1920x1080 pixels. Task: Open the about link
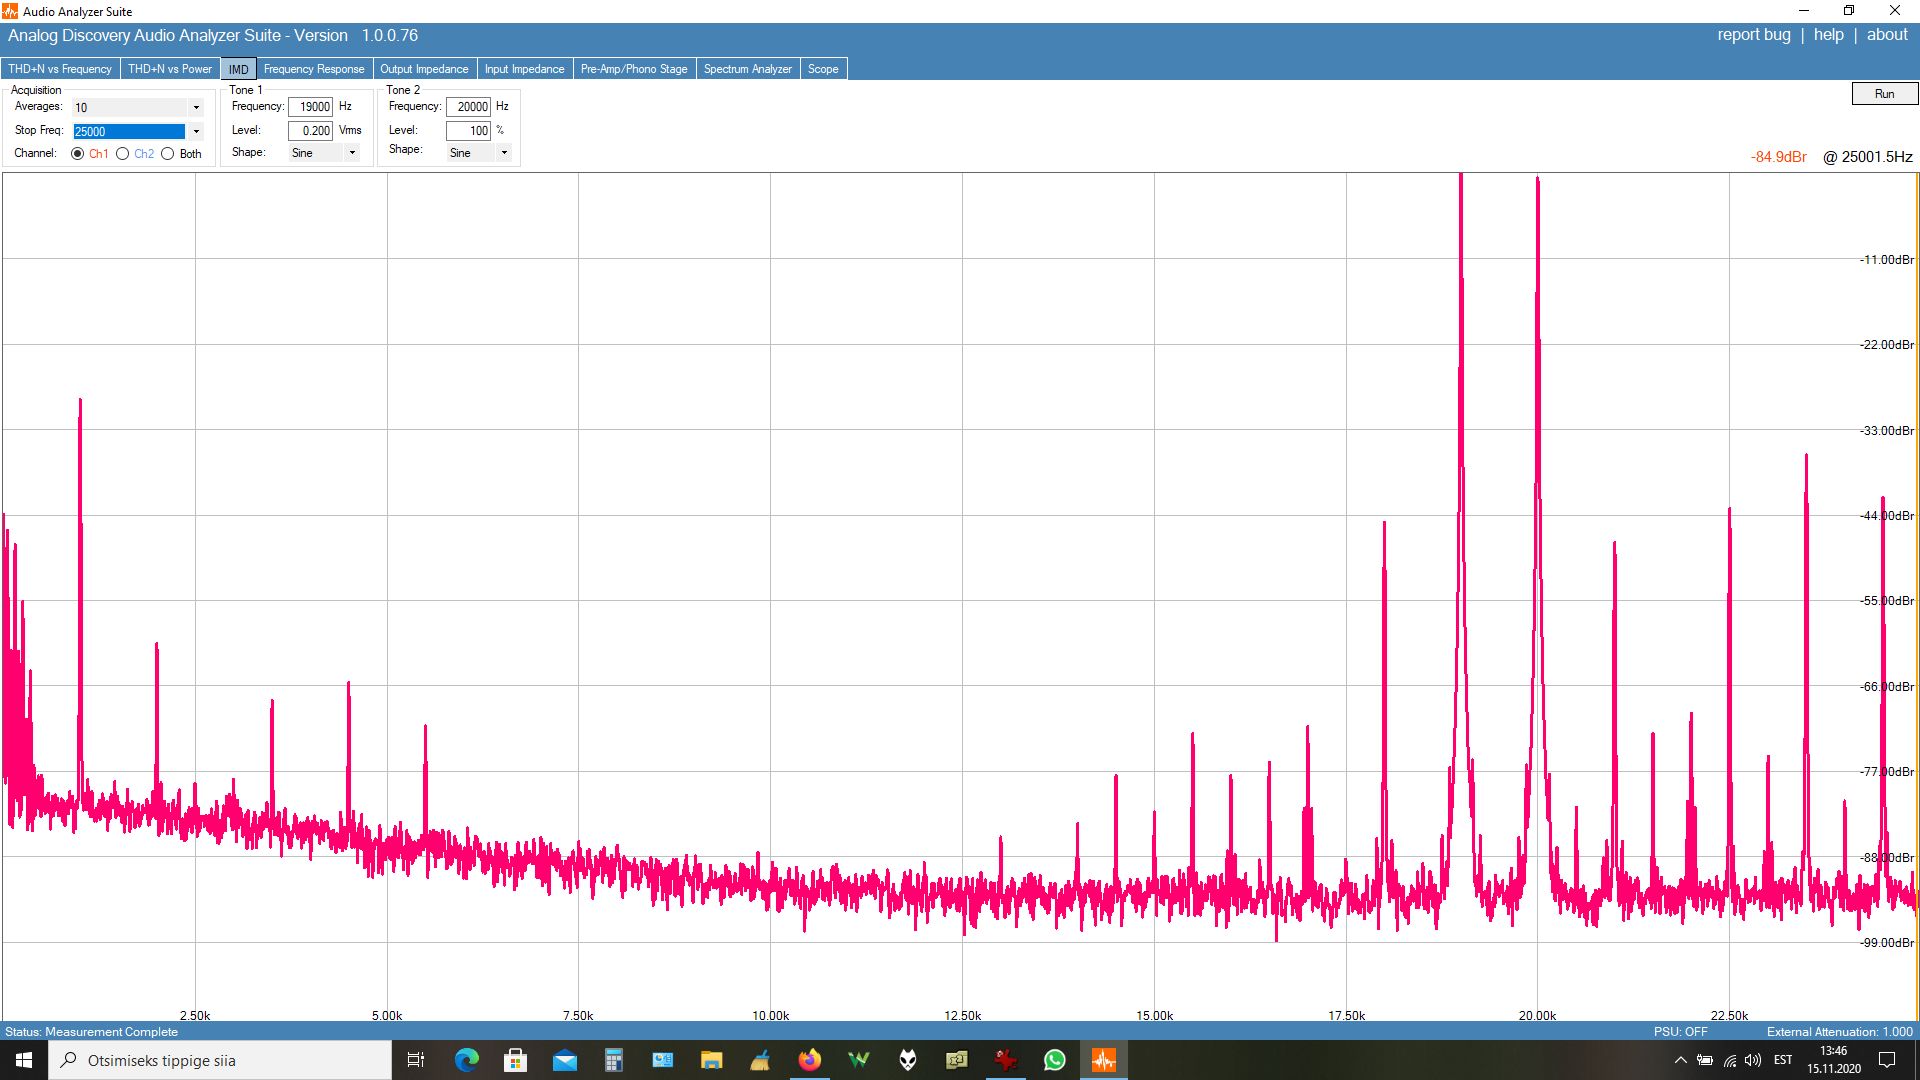point(1887,35)
